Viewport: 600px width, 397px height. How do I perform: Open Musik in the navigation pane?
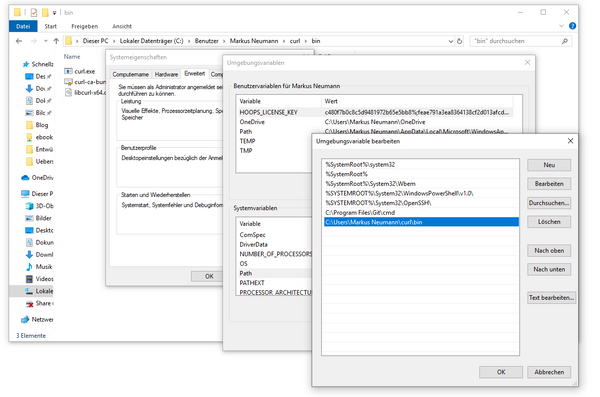pos(39,267)
